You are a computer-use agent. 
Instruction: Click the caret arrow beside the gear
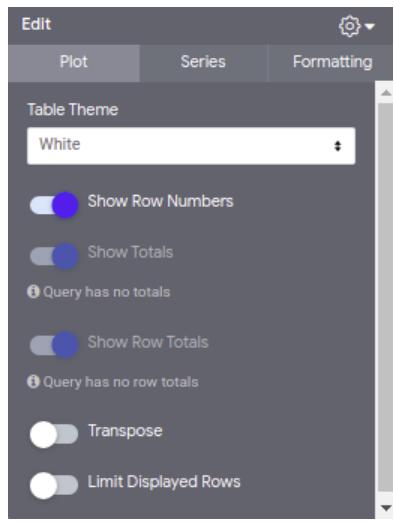point(370,26)
